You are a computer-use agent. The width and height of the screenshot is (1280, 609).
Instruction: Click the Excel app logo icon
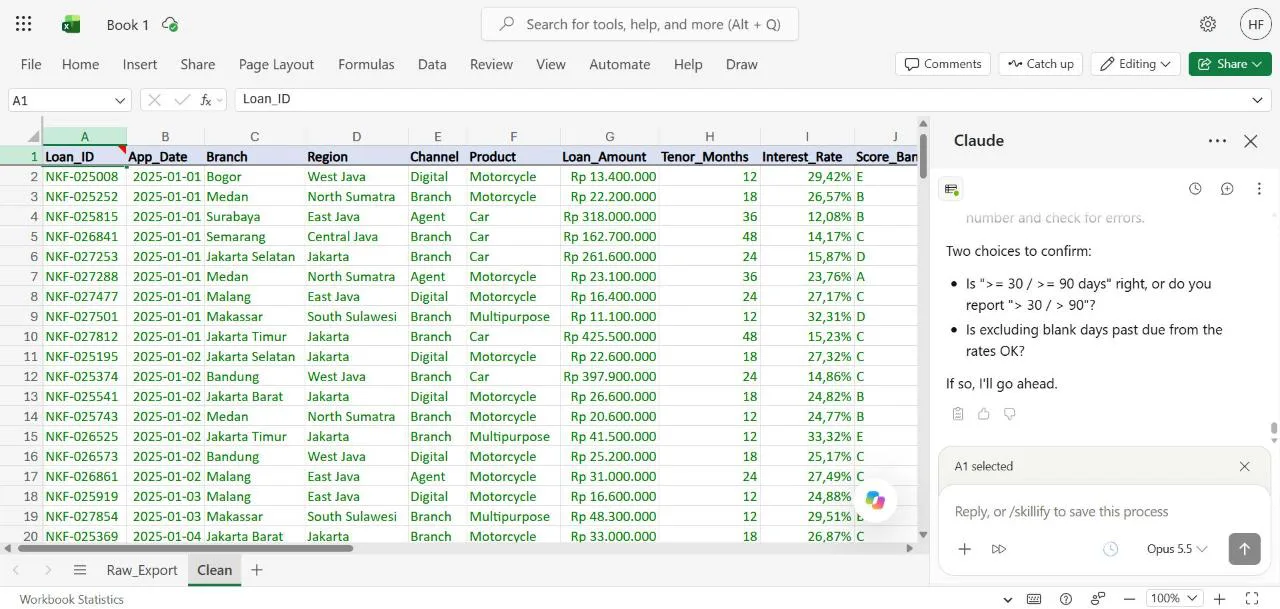point(71,24)
